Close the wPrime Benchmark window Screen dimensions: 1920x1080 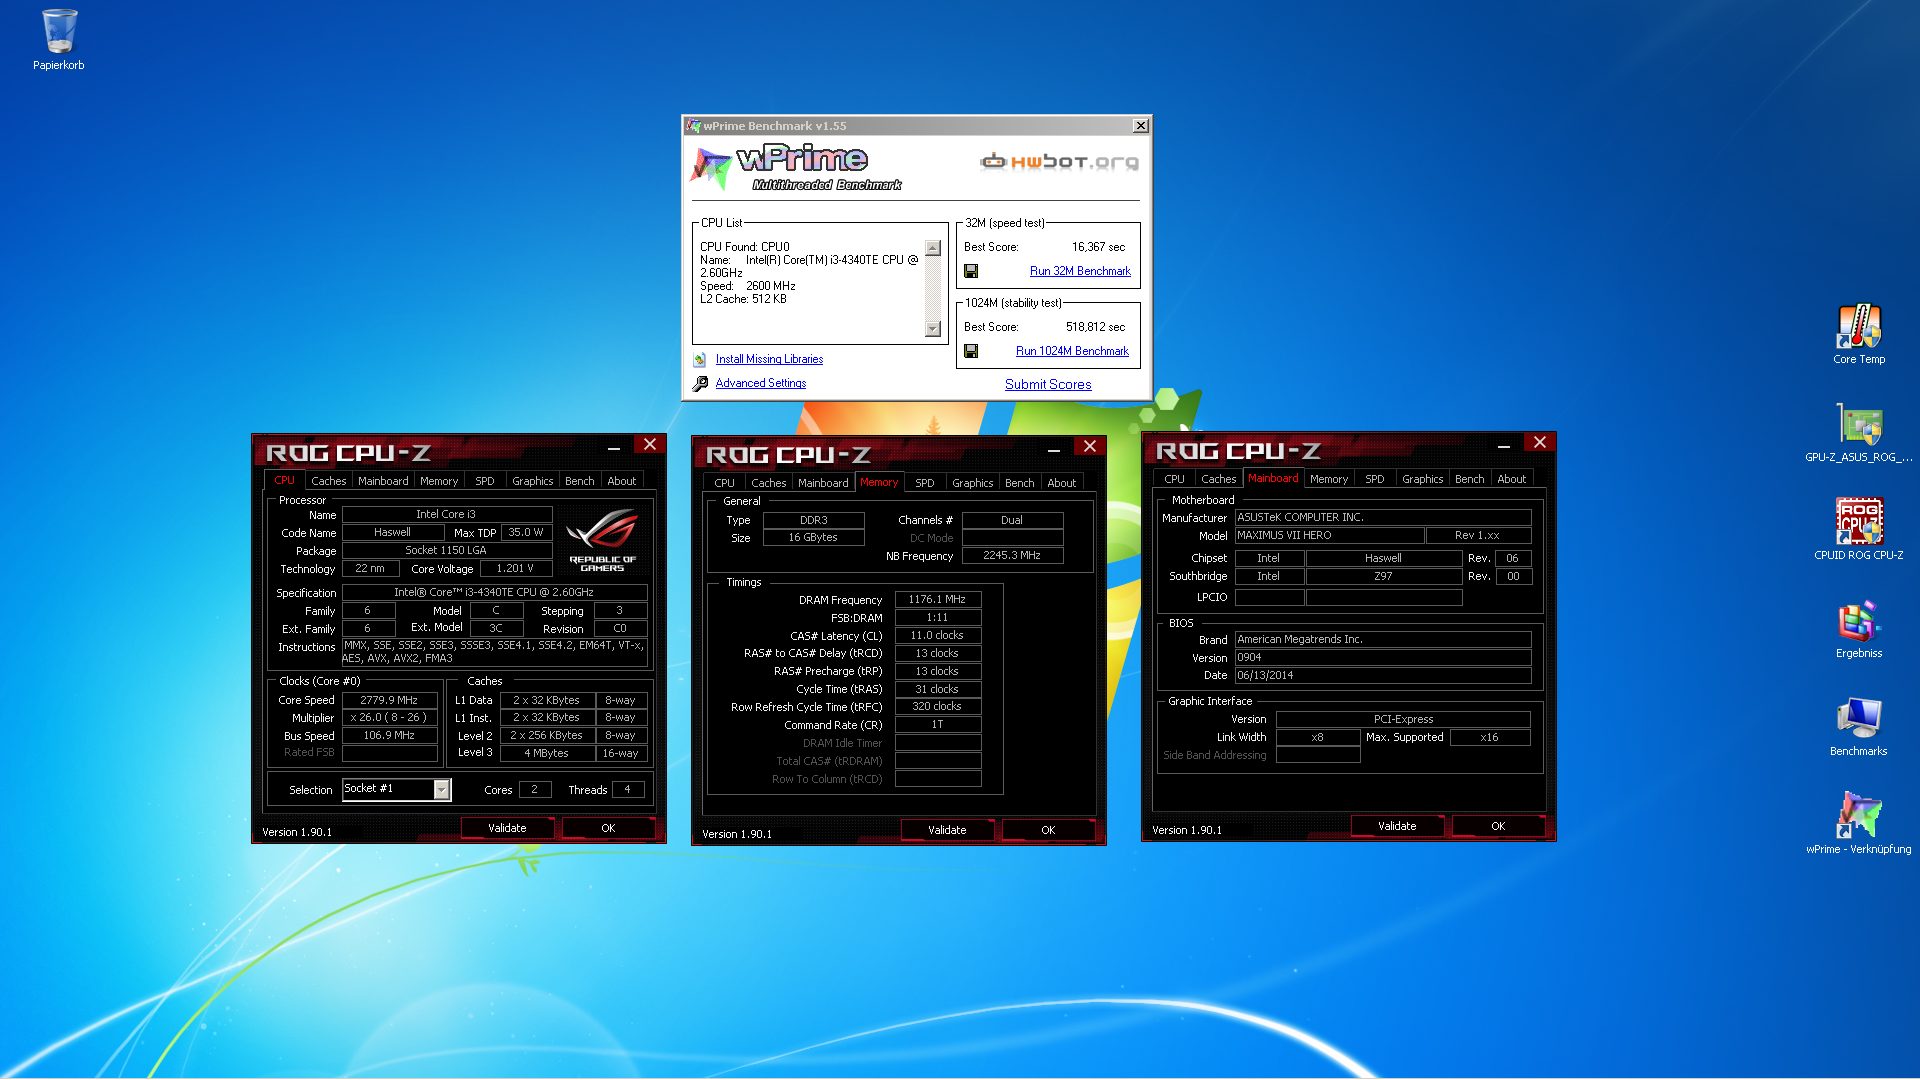pyautogui.click(x=1140, y=126)
